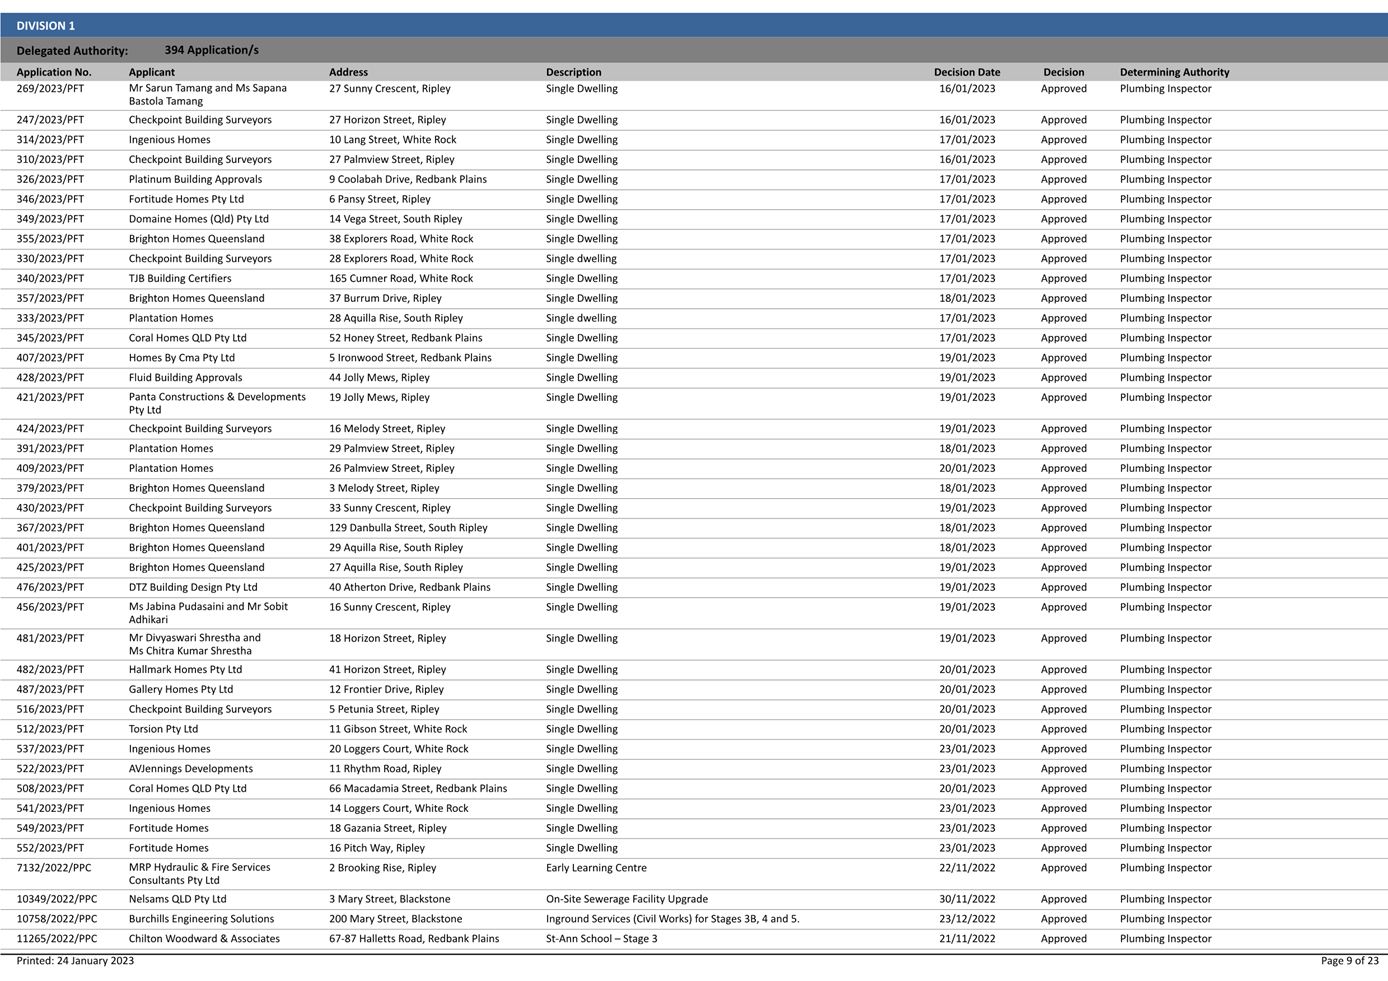
Task: Click applicant 'Fortitude Homes Pty Ltd'
Action: 186,199
